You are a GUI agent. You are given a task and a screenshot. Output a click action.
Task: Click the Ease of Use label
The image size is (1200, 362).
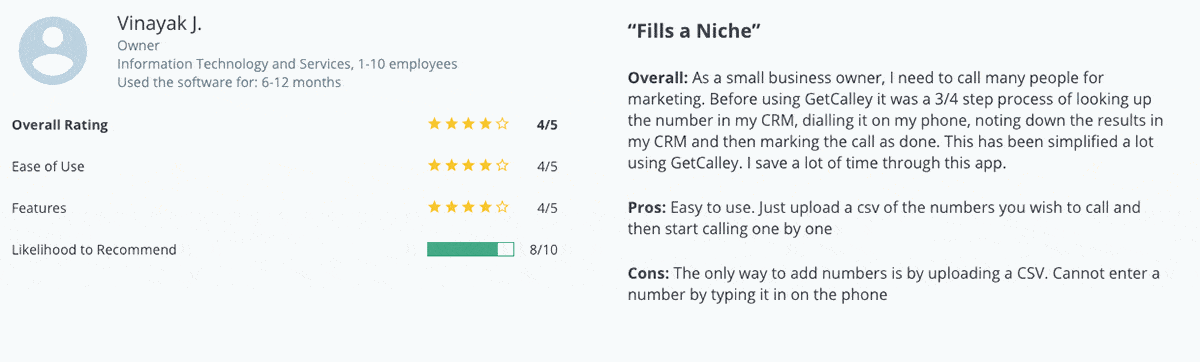(x=47, y=166)
